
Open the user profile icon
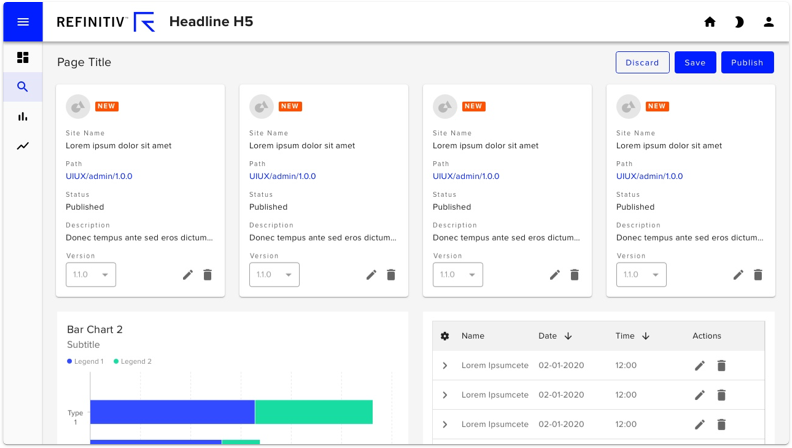tap(768, 22)
